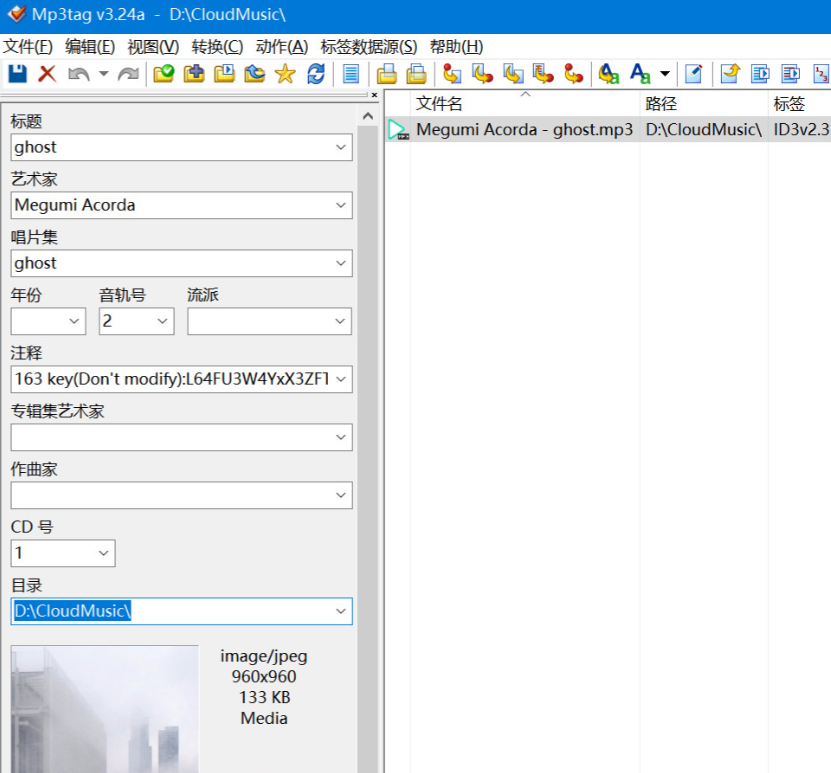Sort by 文件名 column header

(x=525, y=103)
